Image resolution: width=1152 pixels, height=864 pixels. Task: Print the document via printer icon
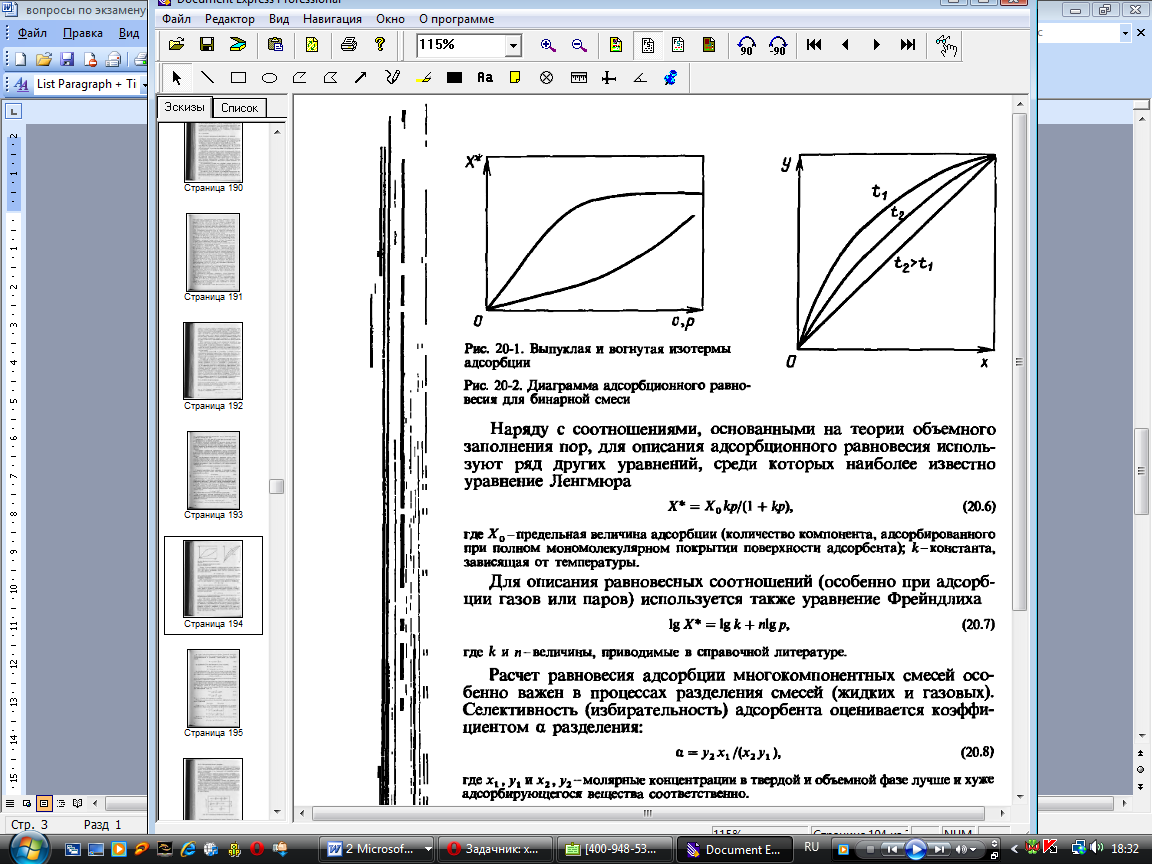pyautogui.click(x=349, y=45)
